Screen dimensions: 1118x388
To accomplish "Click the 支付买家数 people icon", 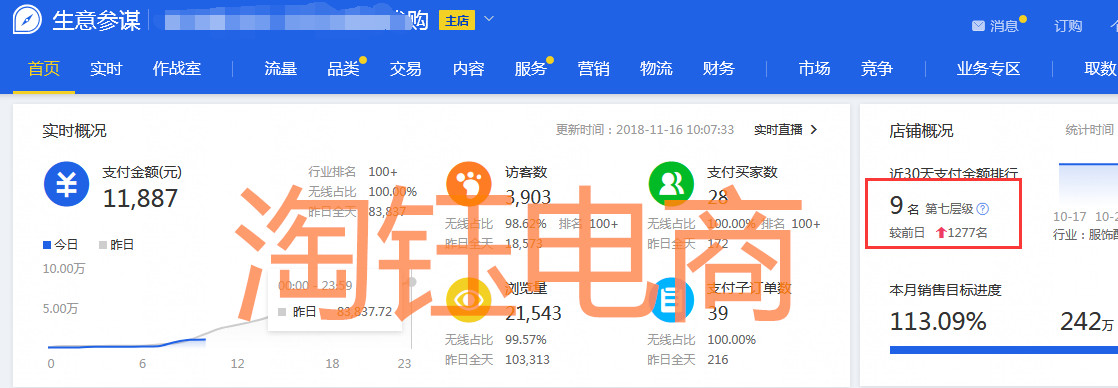I will click(x=671, y=184).
